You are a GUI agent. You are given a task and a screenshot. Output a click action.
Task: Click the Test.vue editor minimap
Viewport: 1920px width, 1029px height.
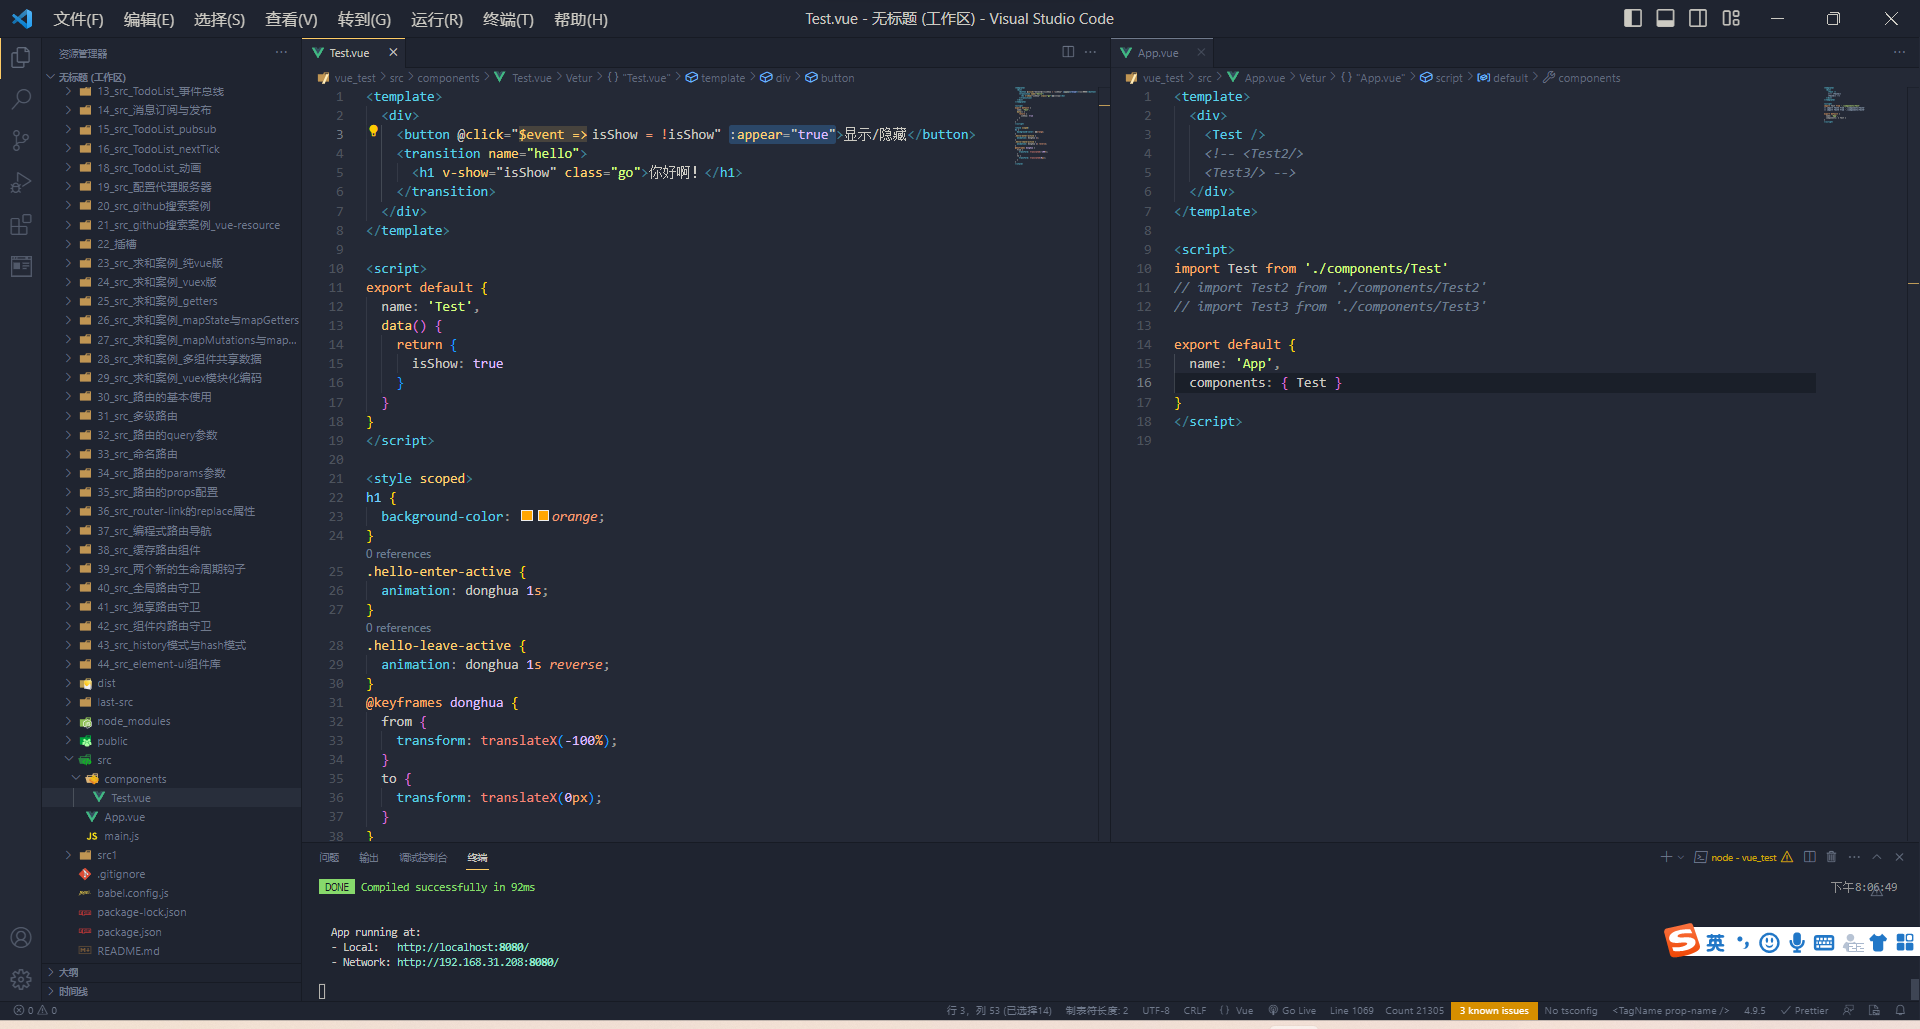click(1056, 125)
